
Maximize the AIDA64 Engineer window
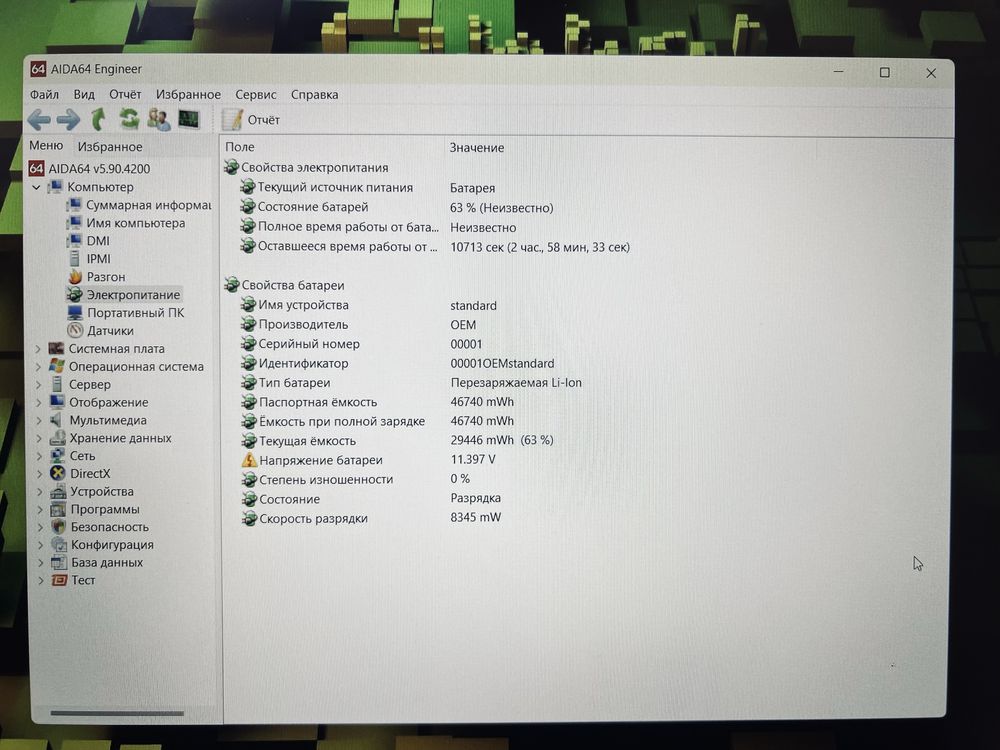pyautogui.click(x=885, y=73)
